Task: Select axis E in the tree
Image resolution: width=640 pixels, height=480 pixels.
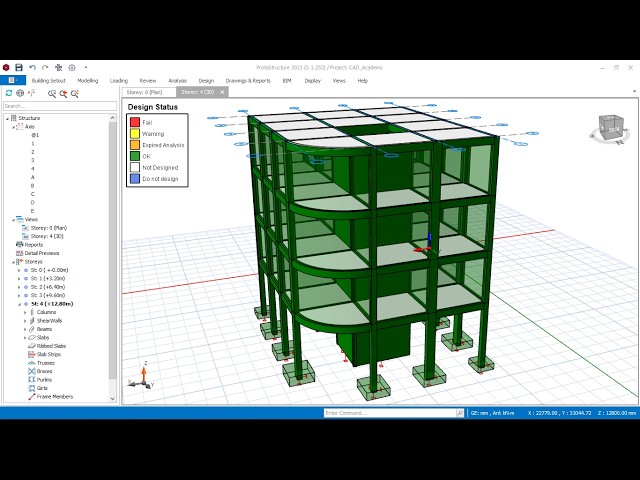Action: [x=33, y=211]
